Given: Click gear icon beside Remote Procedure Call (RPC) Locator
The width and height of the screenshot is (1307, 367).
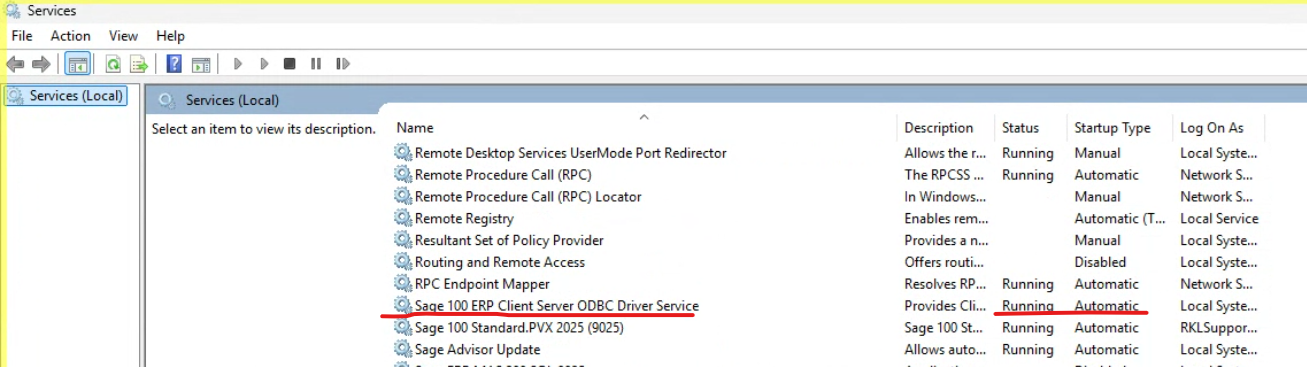Looking at the screenshot, I should click(x=403, y=197).
